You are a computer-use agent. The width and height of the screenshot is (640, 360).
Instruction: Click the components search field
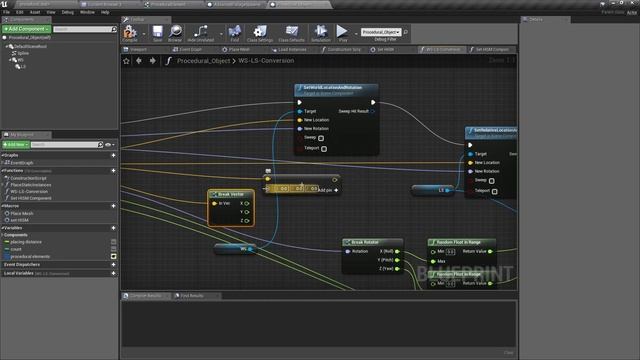tap(85, 29)
